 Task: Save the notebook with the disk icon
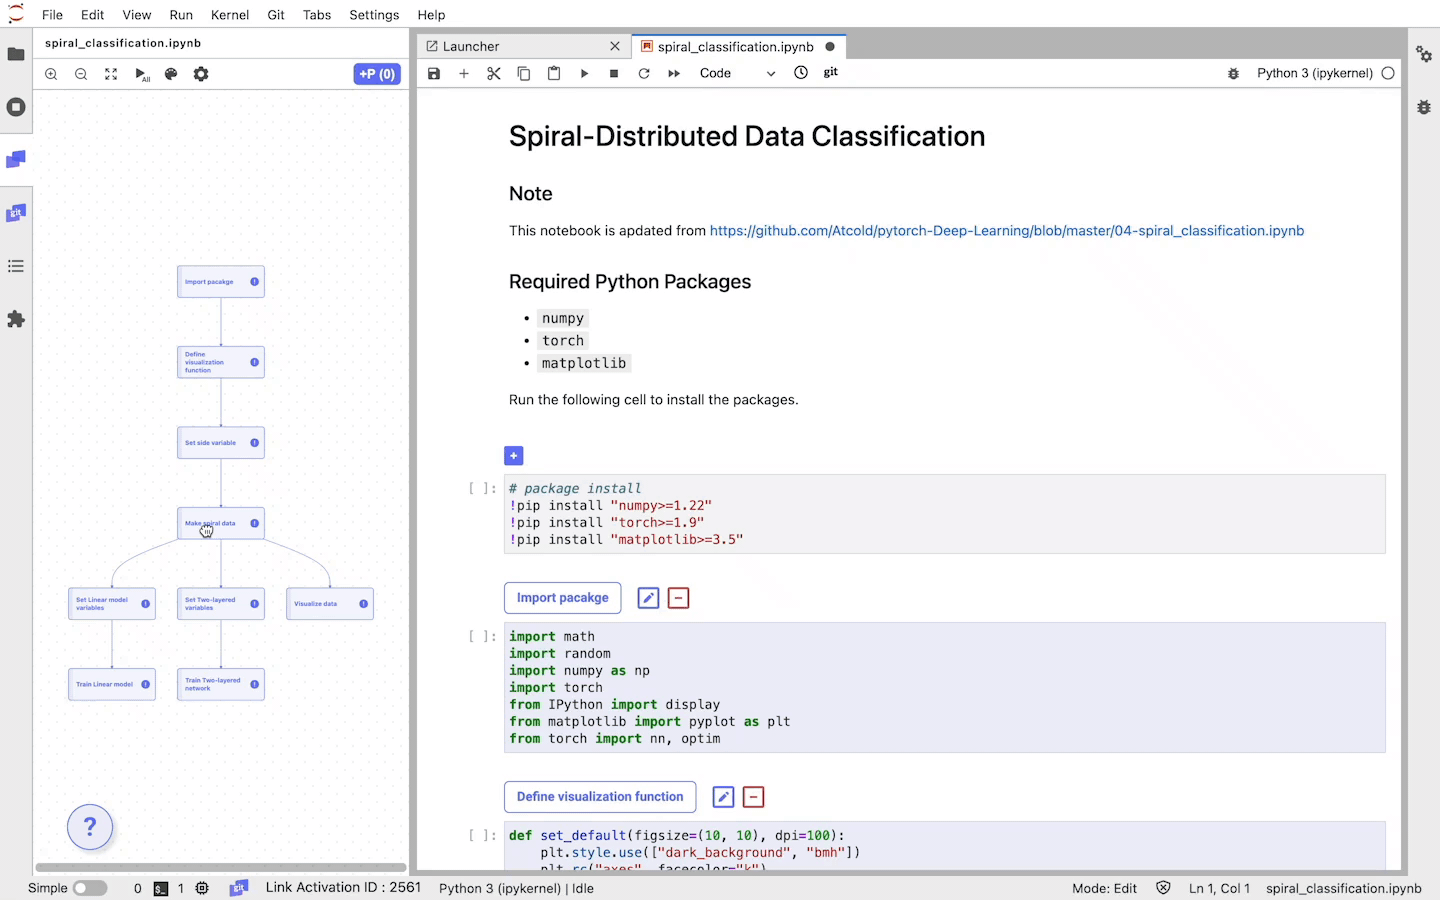pyautogui.click(x=434, y=73)
